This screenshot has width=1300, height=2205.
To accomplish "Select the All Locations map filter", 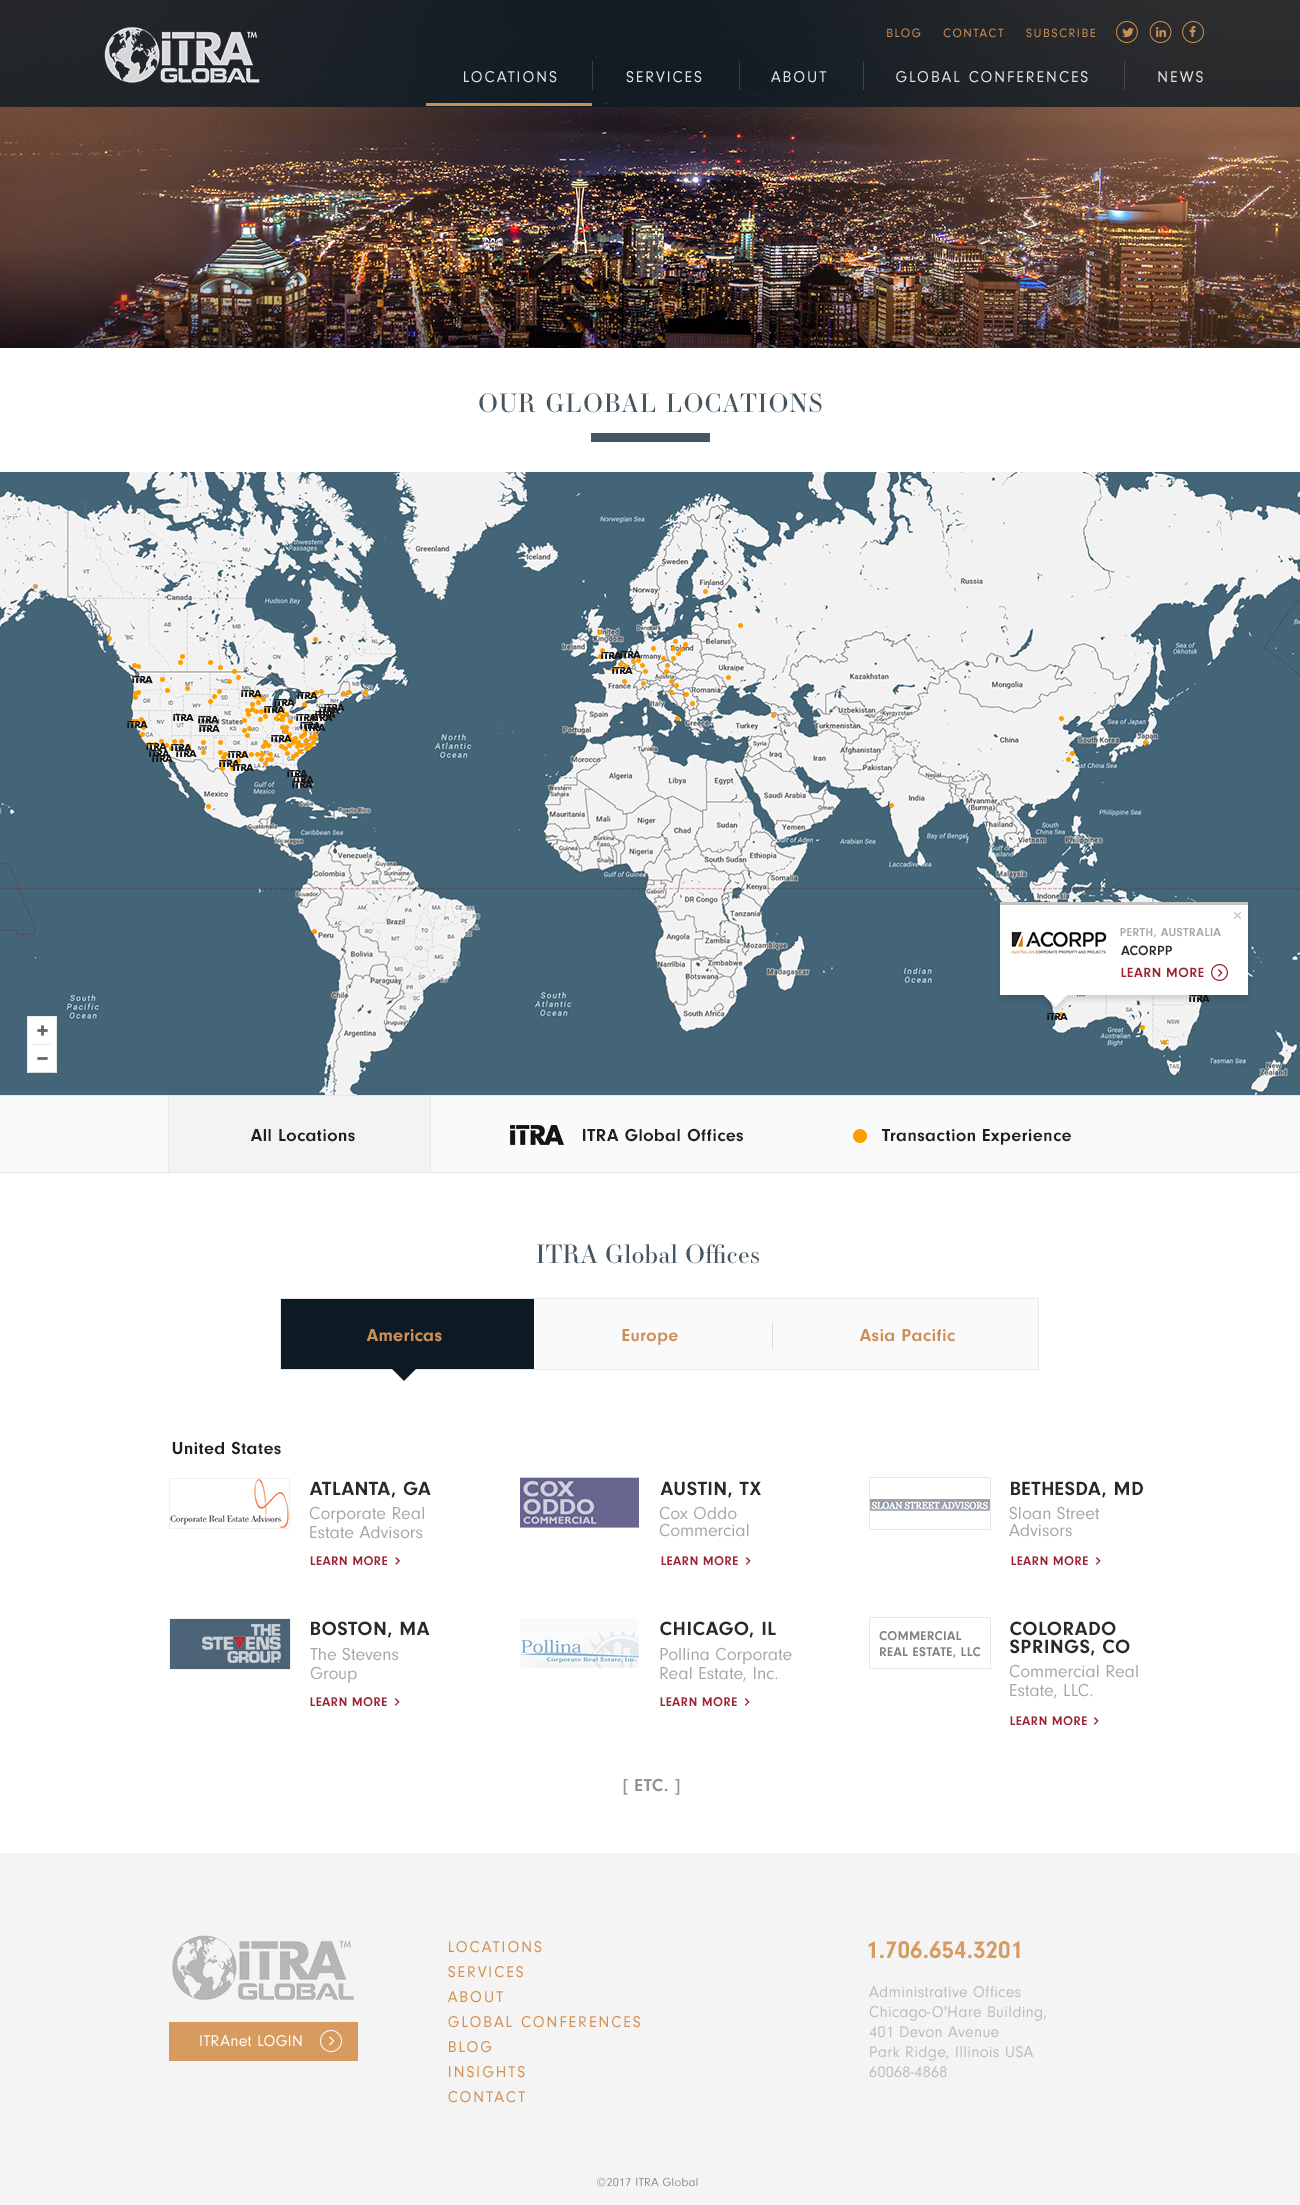I will 300,1135.
